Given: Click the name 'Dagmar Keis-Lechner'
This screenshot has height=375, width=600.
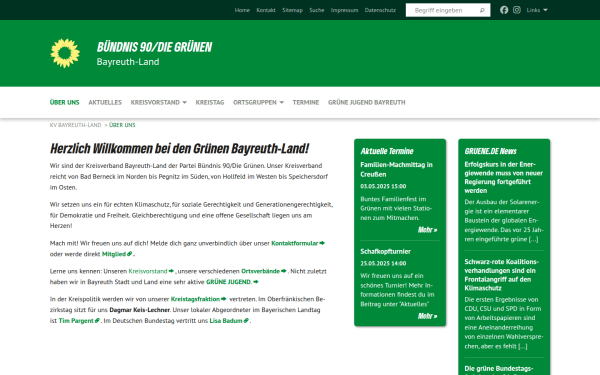Looking at the screenshot, I should 140,310.
